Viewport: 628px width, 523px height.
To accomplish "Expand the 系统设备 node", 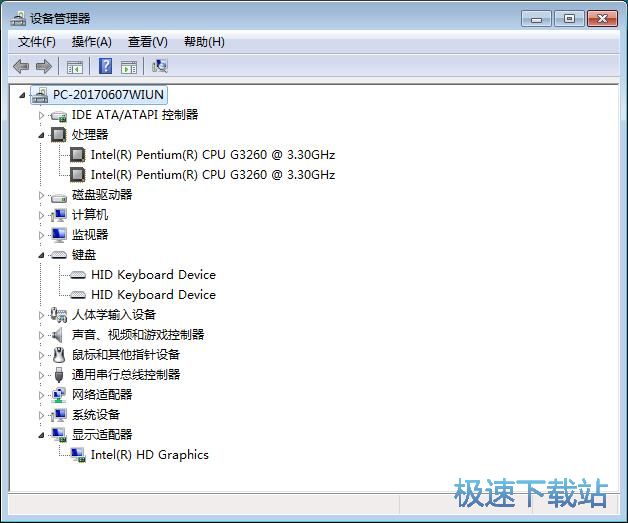I will (41, 415).
